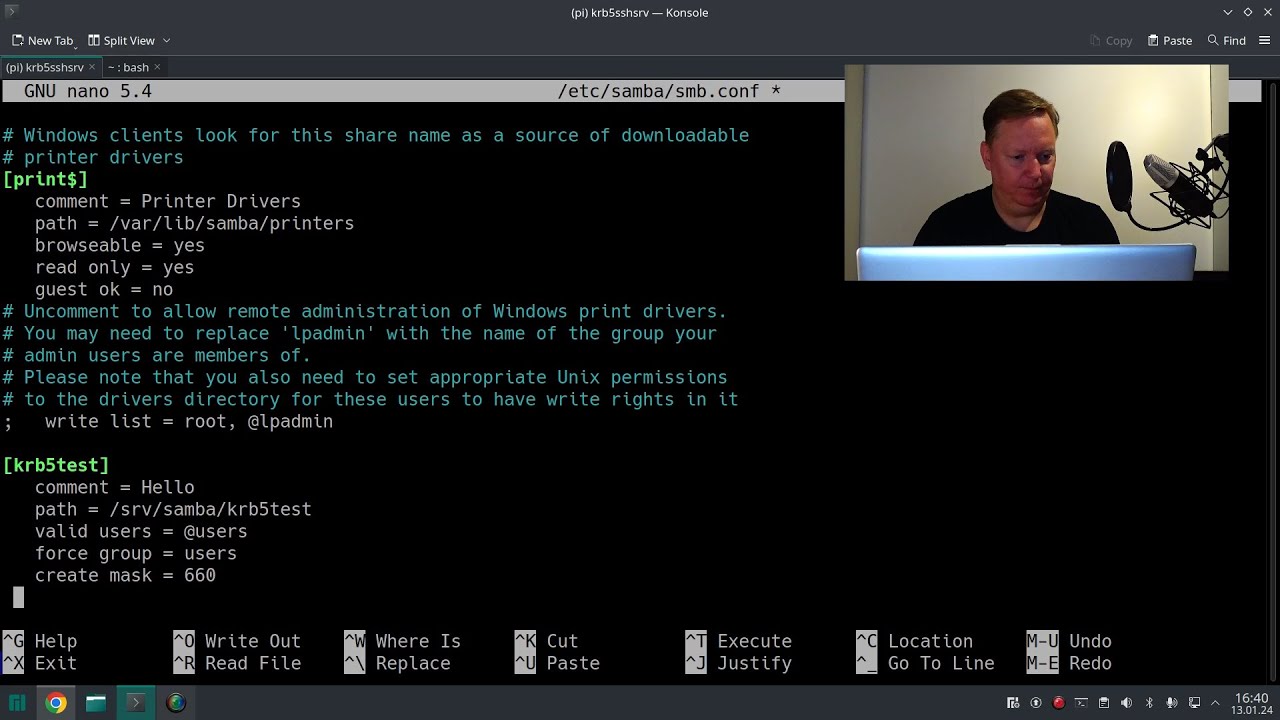Image resolution: width=1280 pixels, height=720 pixels.
Task: Click the ^_ Go To Line shortcut label
Action: click(925, 663)
